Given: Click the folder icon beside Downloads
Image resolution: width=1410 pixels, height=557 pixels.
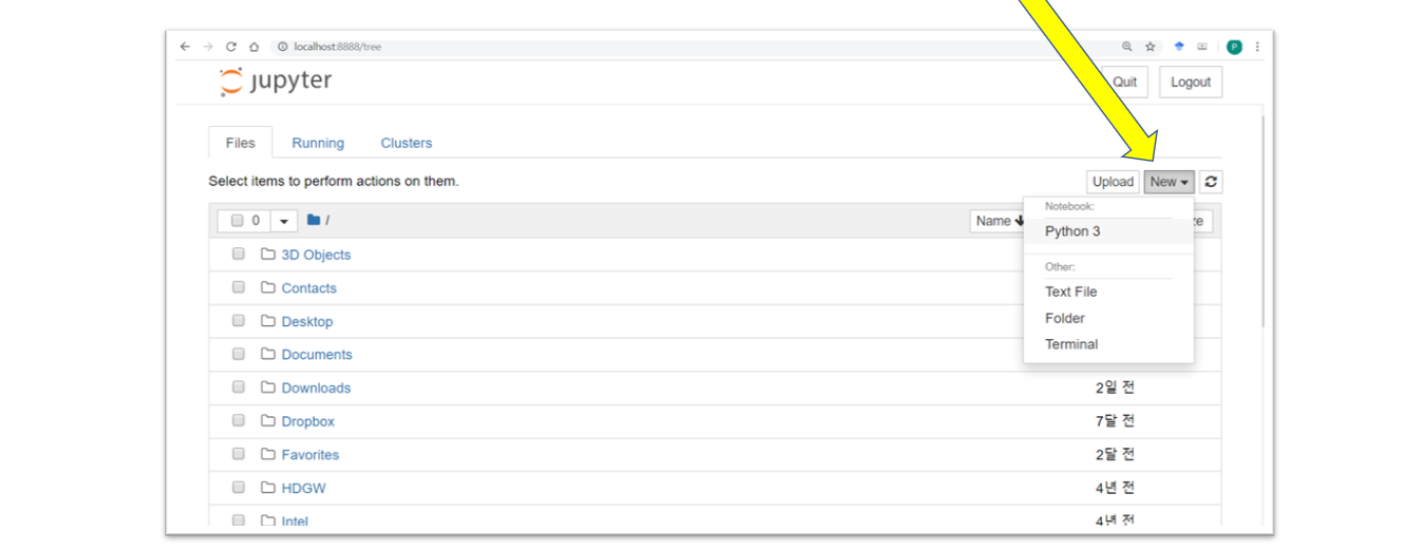Looking at the screenshot, I should tap(268, 387).
